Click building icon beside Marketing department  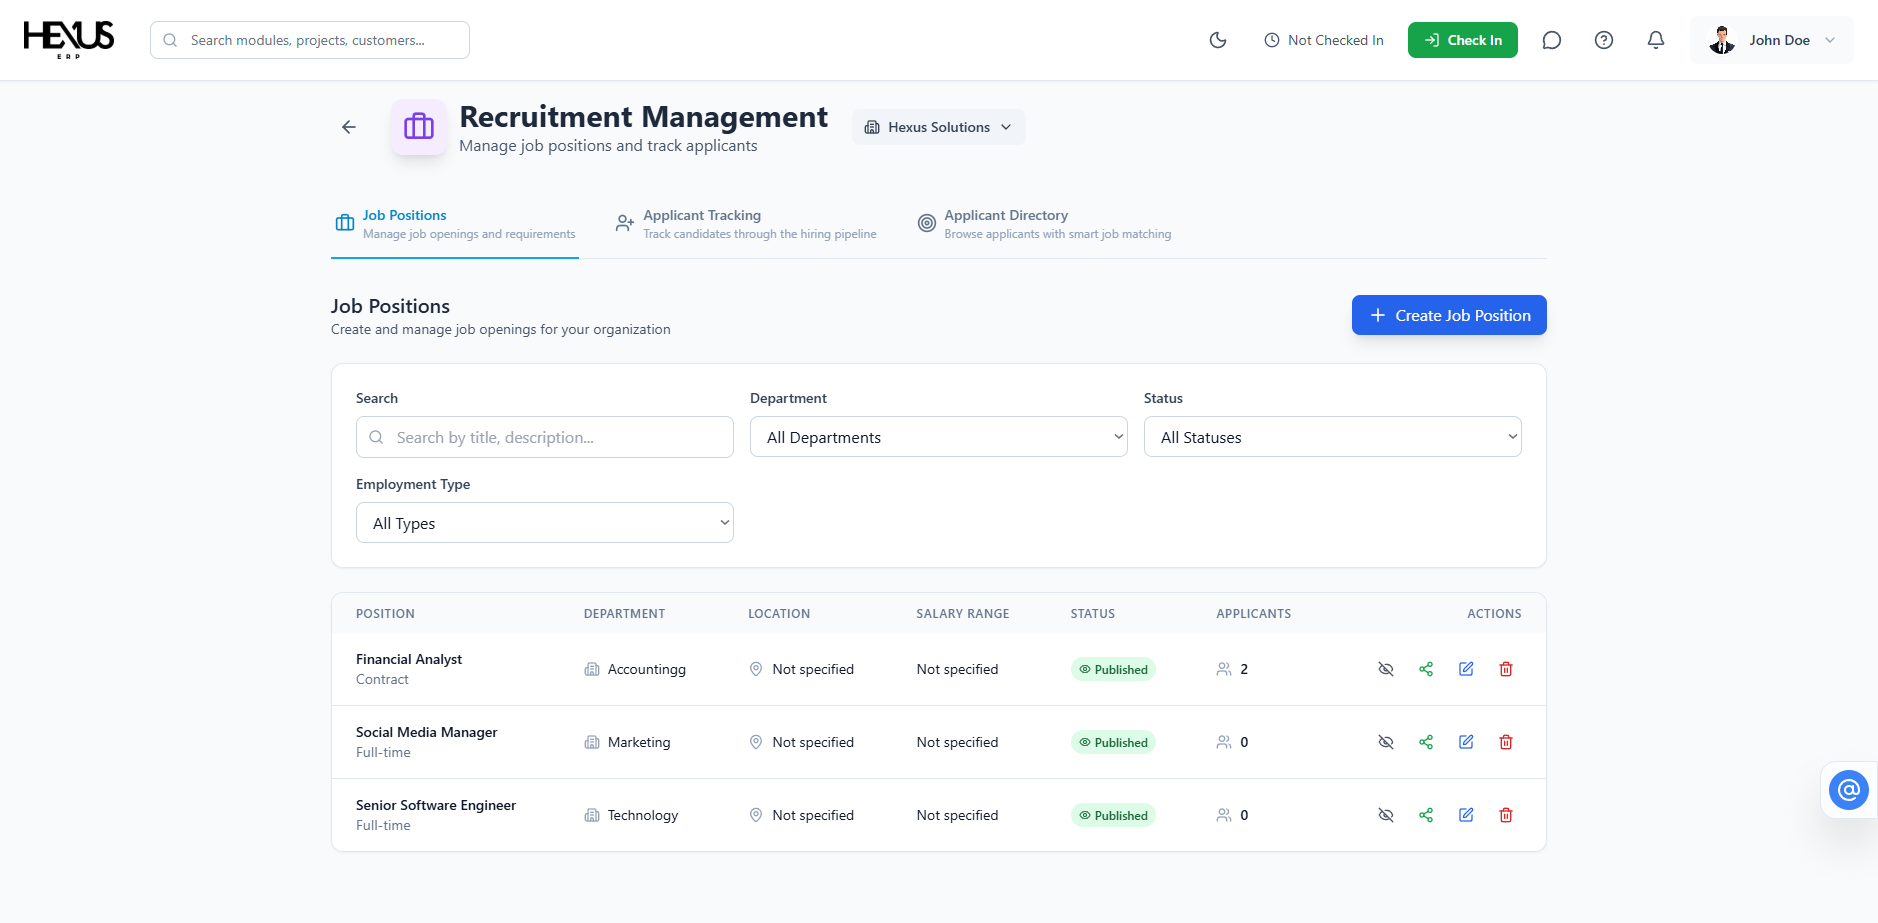pos(592,742)
